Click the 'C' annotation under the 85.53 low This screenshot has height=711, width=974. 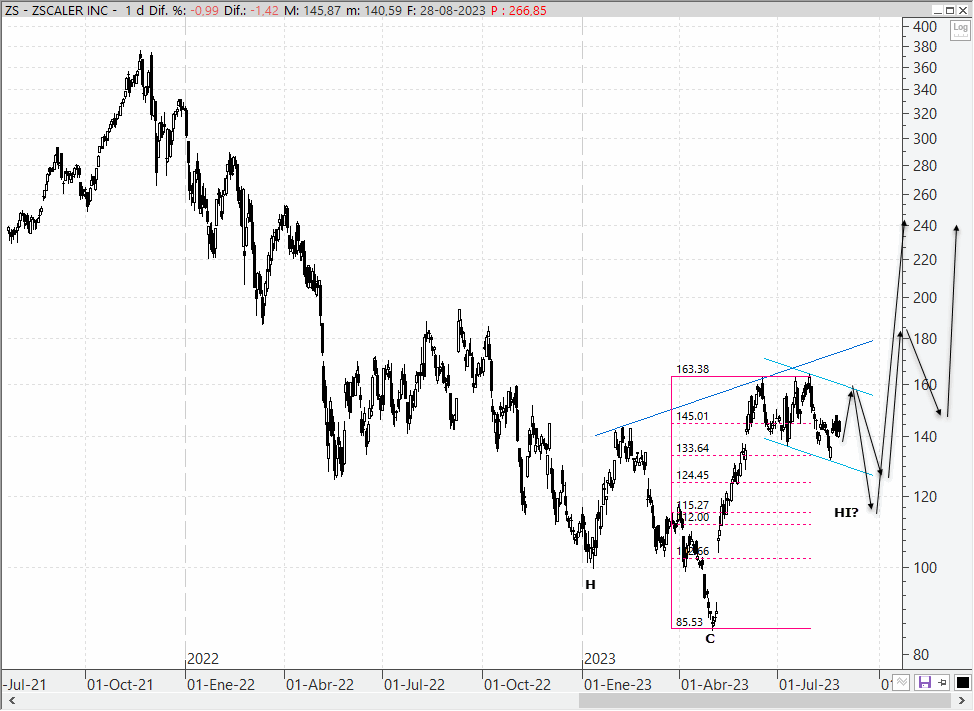point(710,638)
